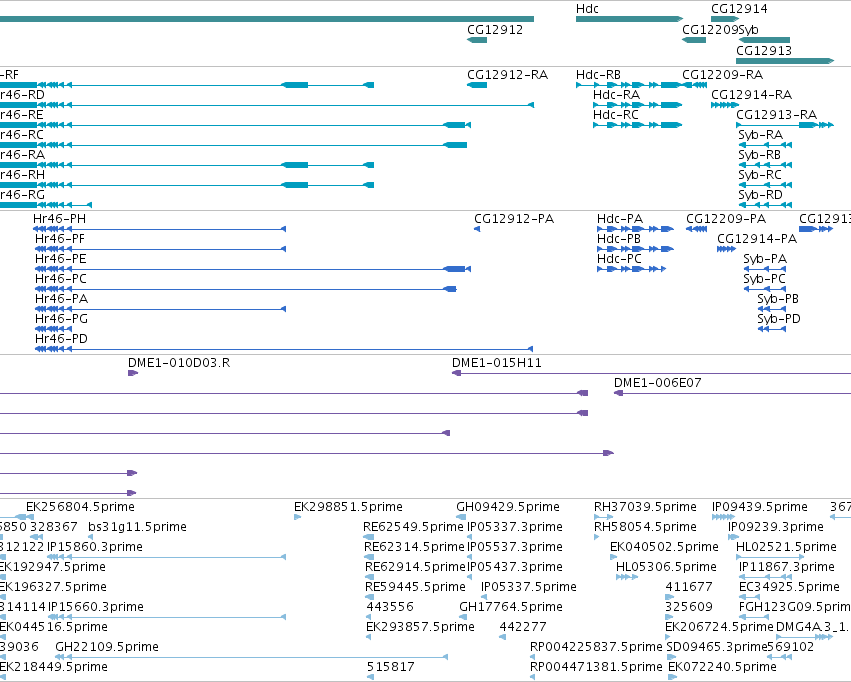Select the RE62314.5prime EST
Screen dimensions: 851x682
pos(369,557)
